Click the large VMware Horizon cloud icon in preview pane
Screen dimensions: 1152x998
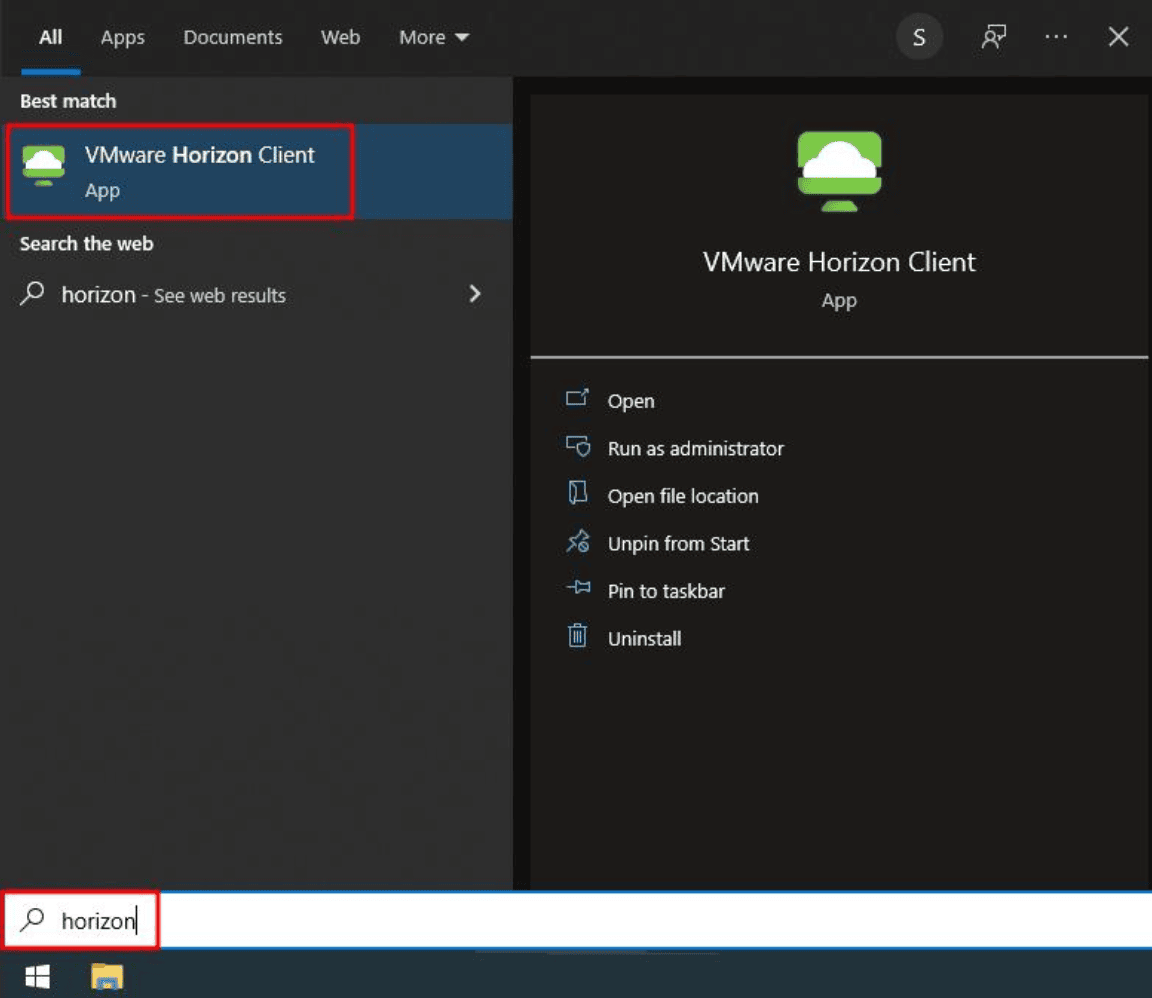[x=839, y=170]
